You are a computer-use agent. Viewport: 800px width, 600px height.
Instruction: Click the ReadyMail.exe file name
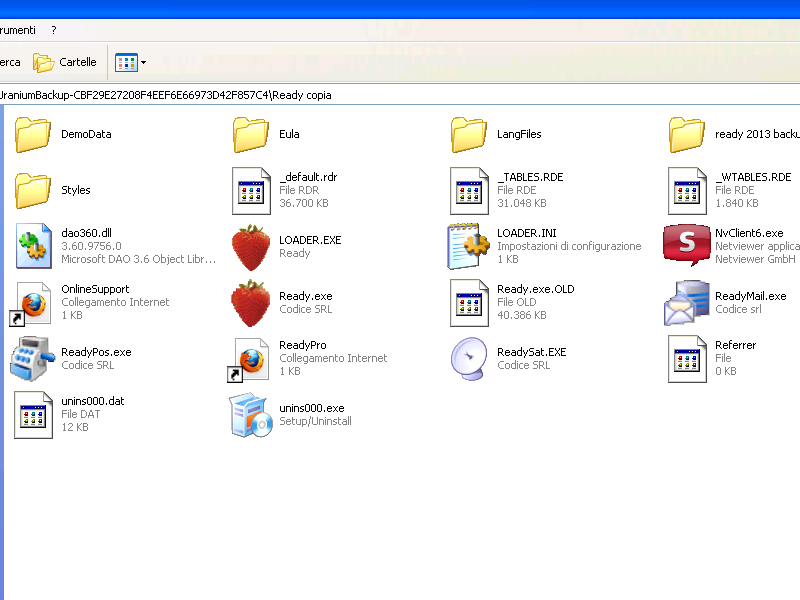[x=751, y=296]
